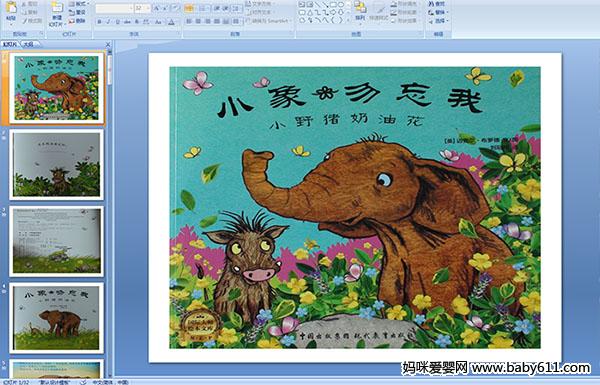Switch to the Slides pane tab
Viewport: 600px width, 385px height.
10,44
